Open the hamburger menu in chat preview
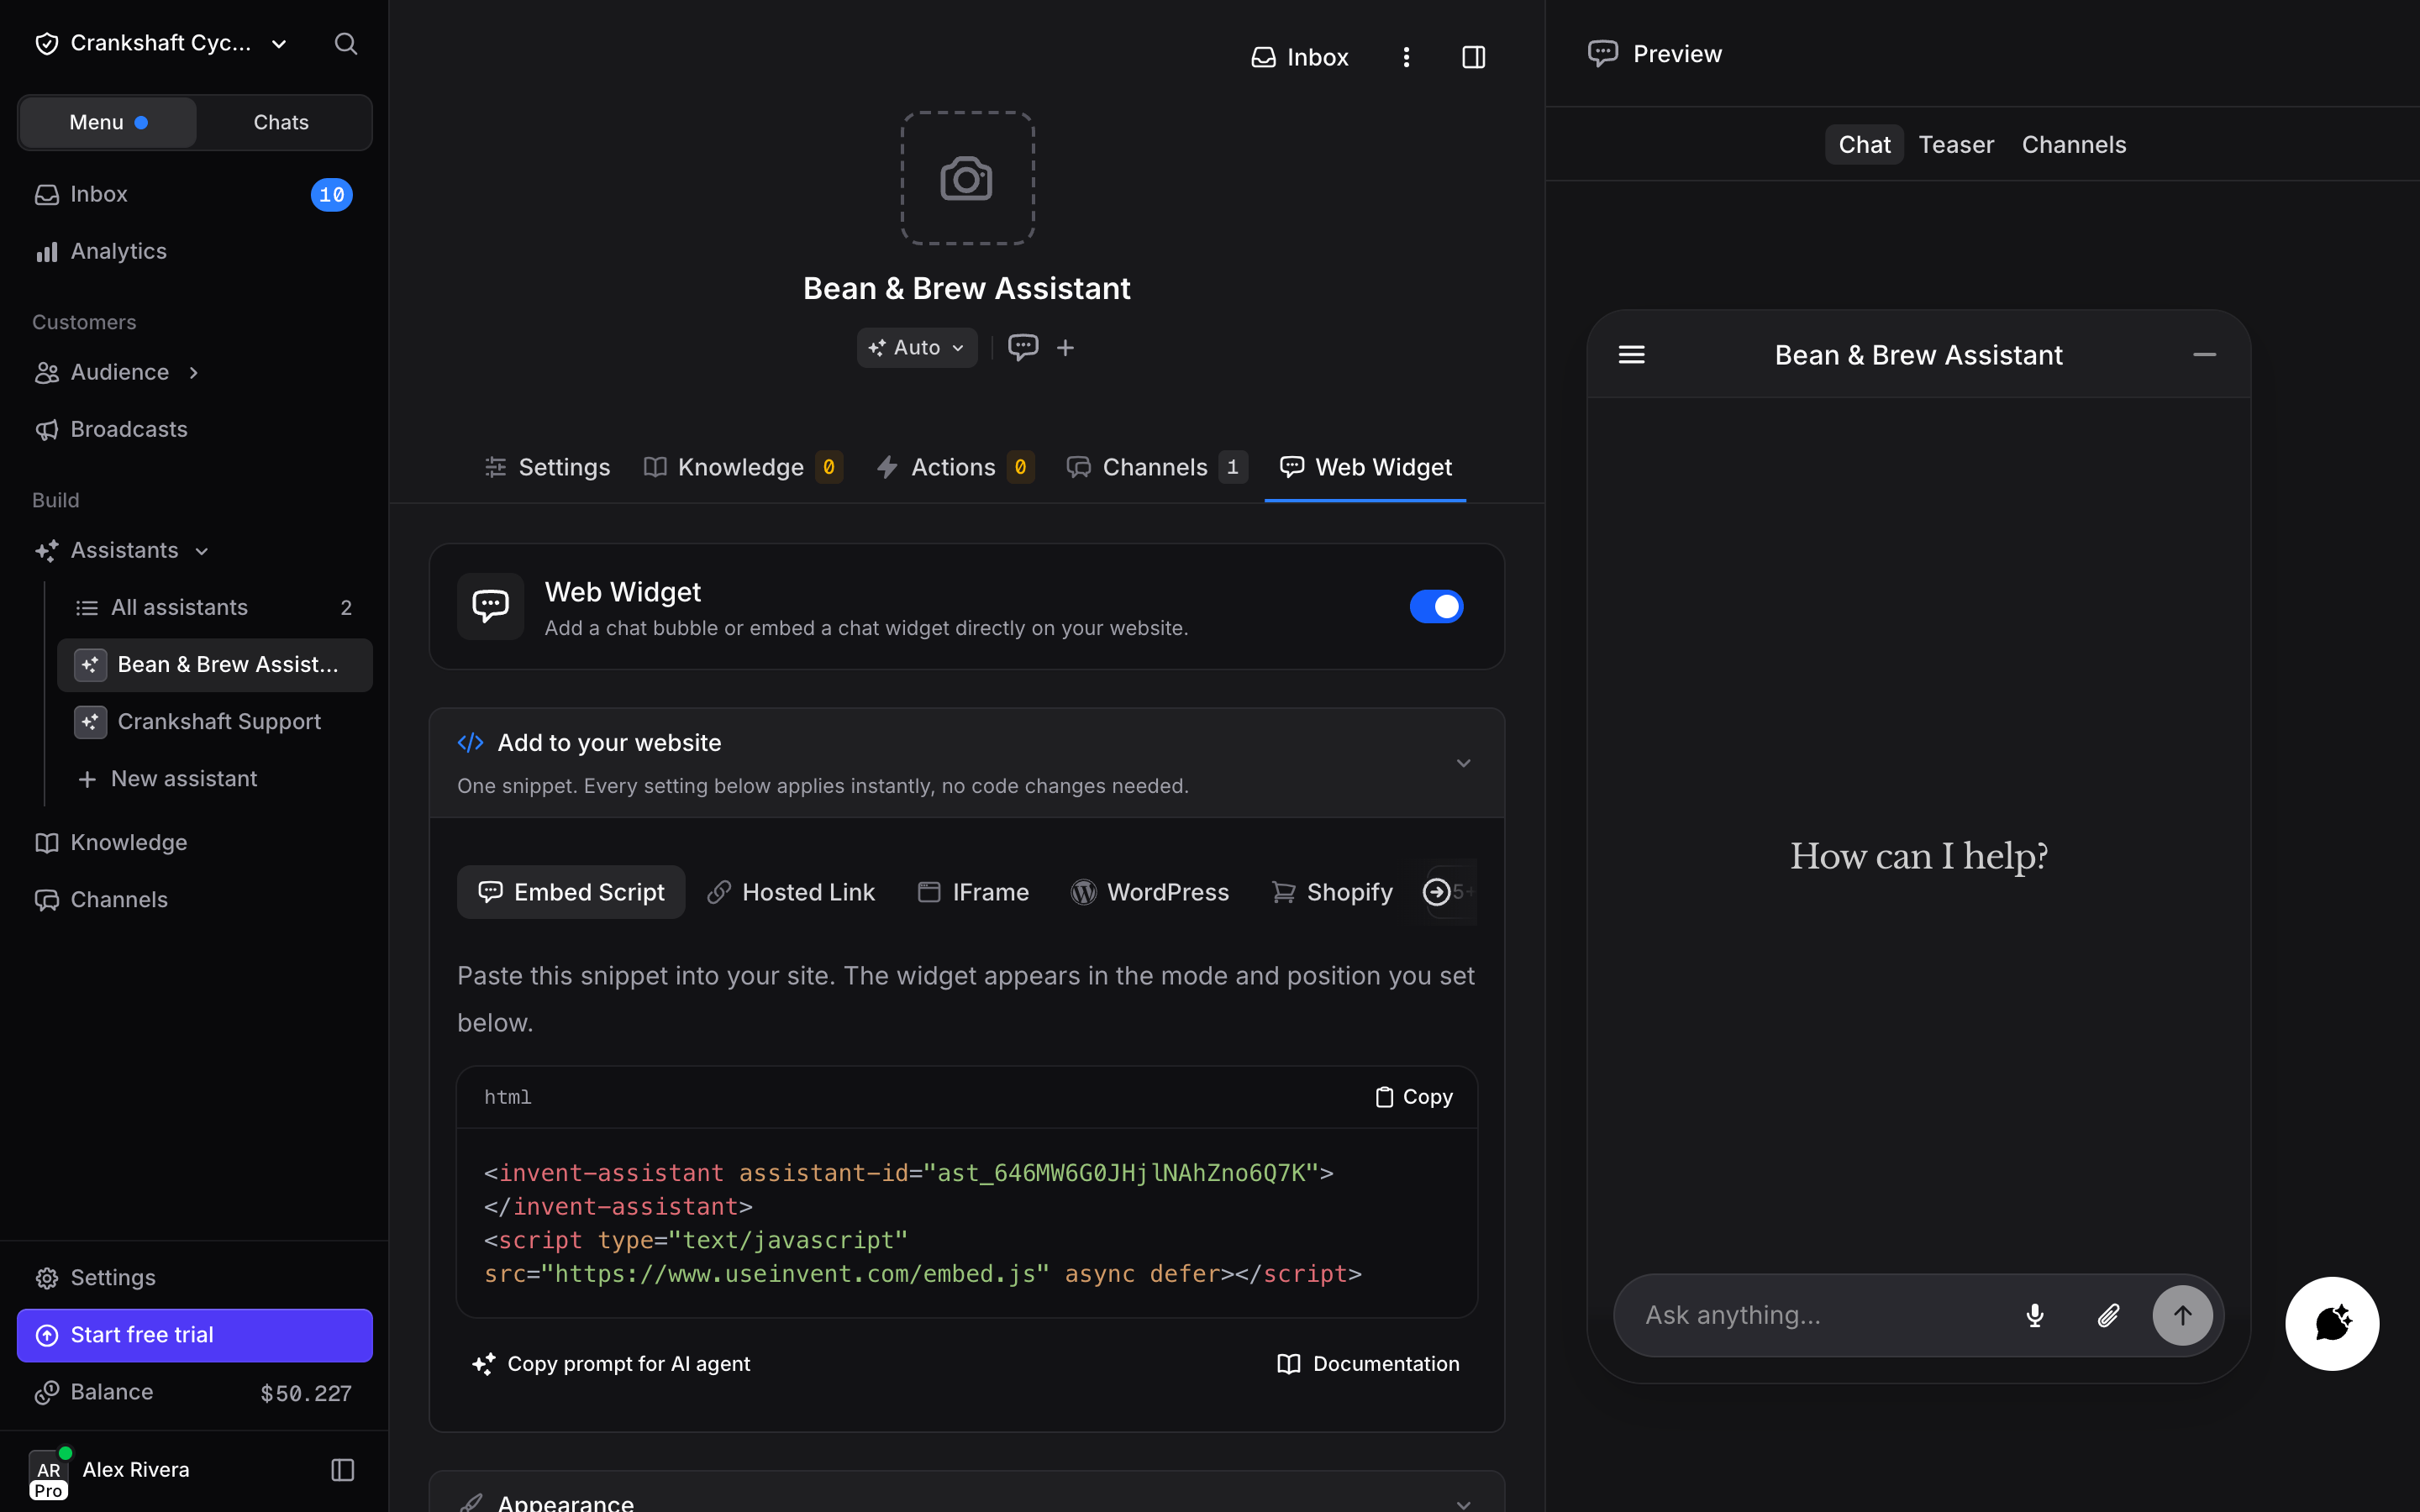Viewport: 2420px width, 1512px height. 1631,355
